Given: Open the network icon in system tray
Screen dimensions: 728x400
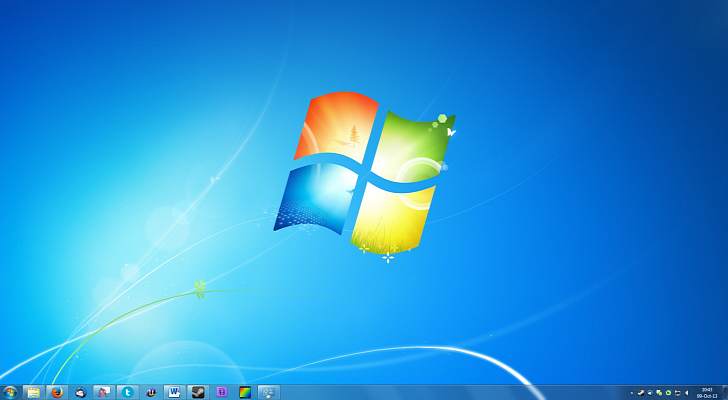Looking at the screenshot, I should (x=677, y=393).
